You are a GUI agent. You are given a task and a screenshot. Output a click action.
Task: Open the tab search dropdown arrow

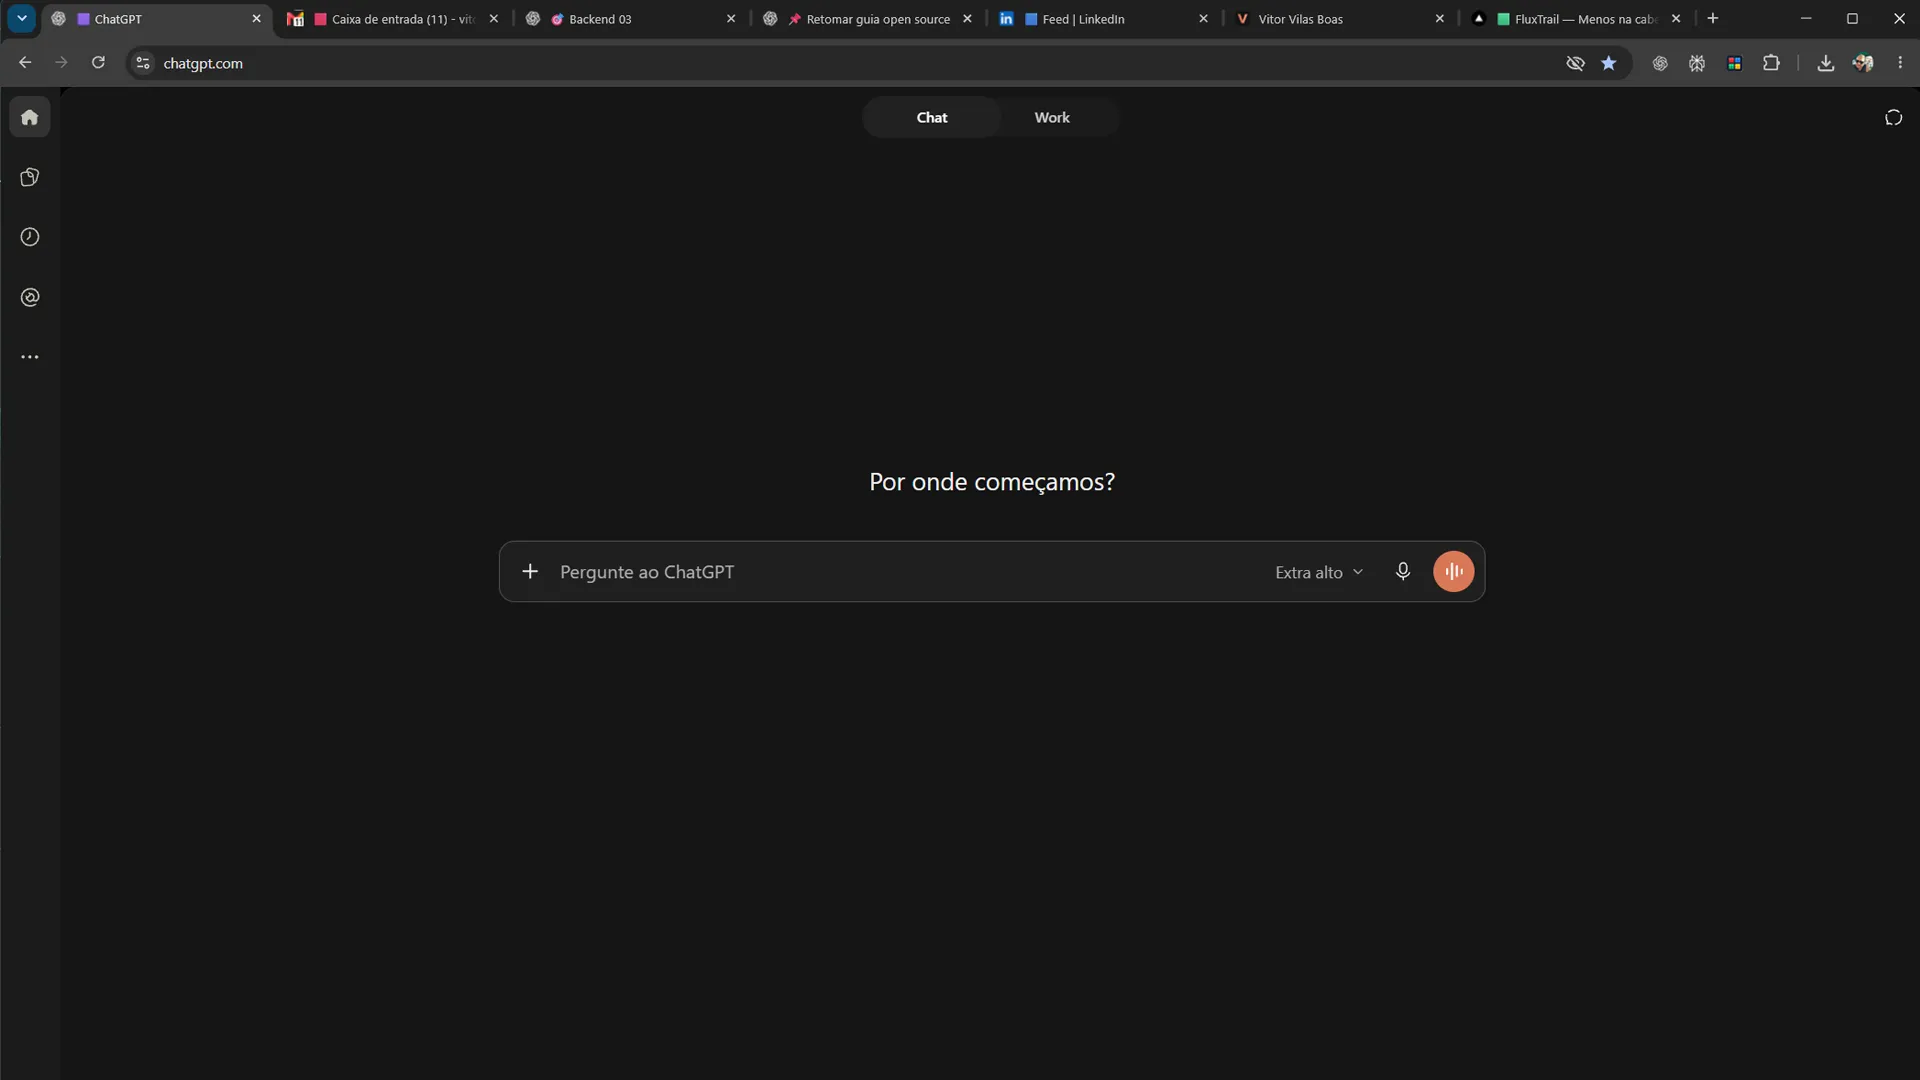coord(21,18)
